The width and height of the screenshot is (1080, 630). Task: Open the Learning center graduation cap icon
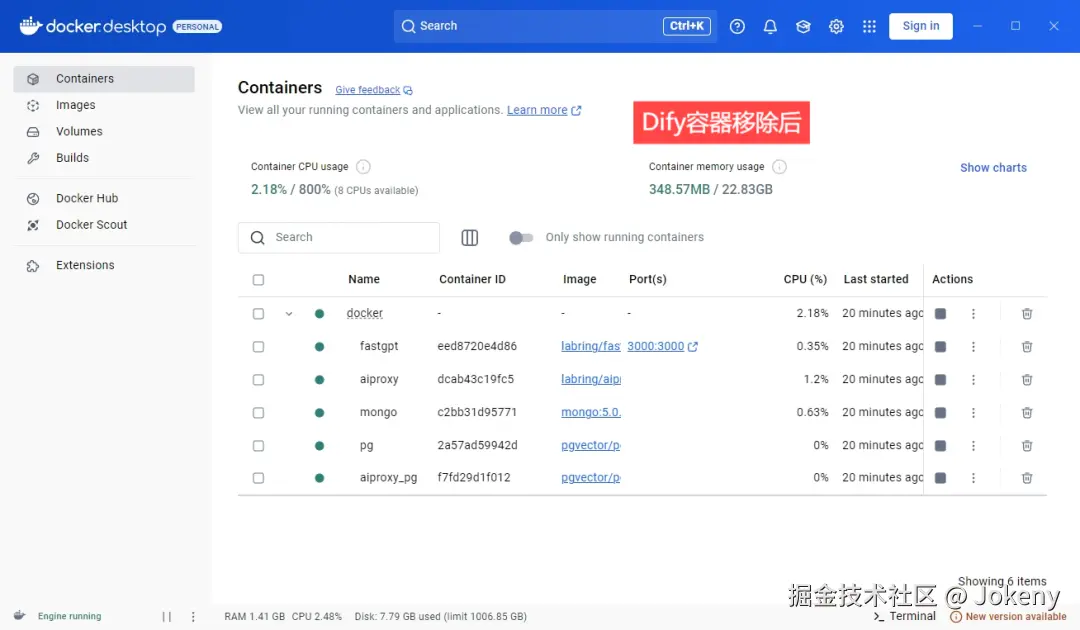click(803, 26)
